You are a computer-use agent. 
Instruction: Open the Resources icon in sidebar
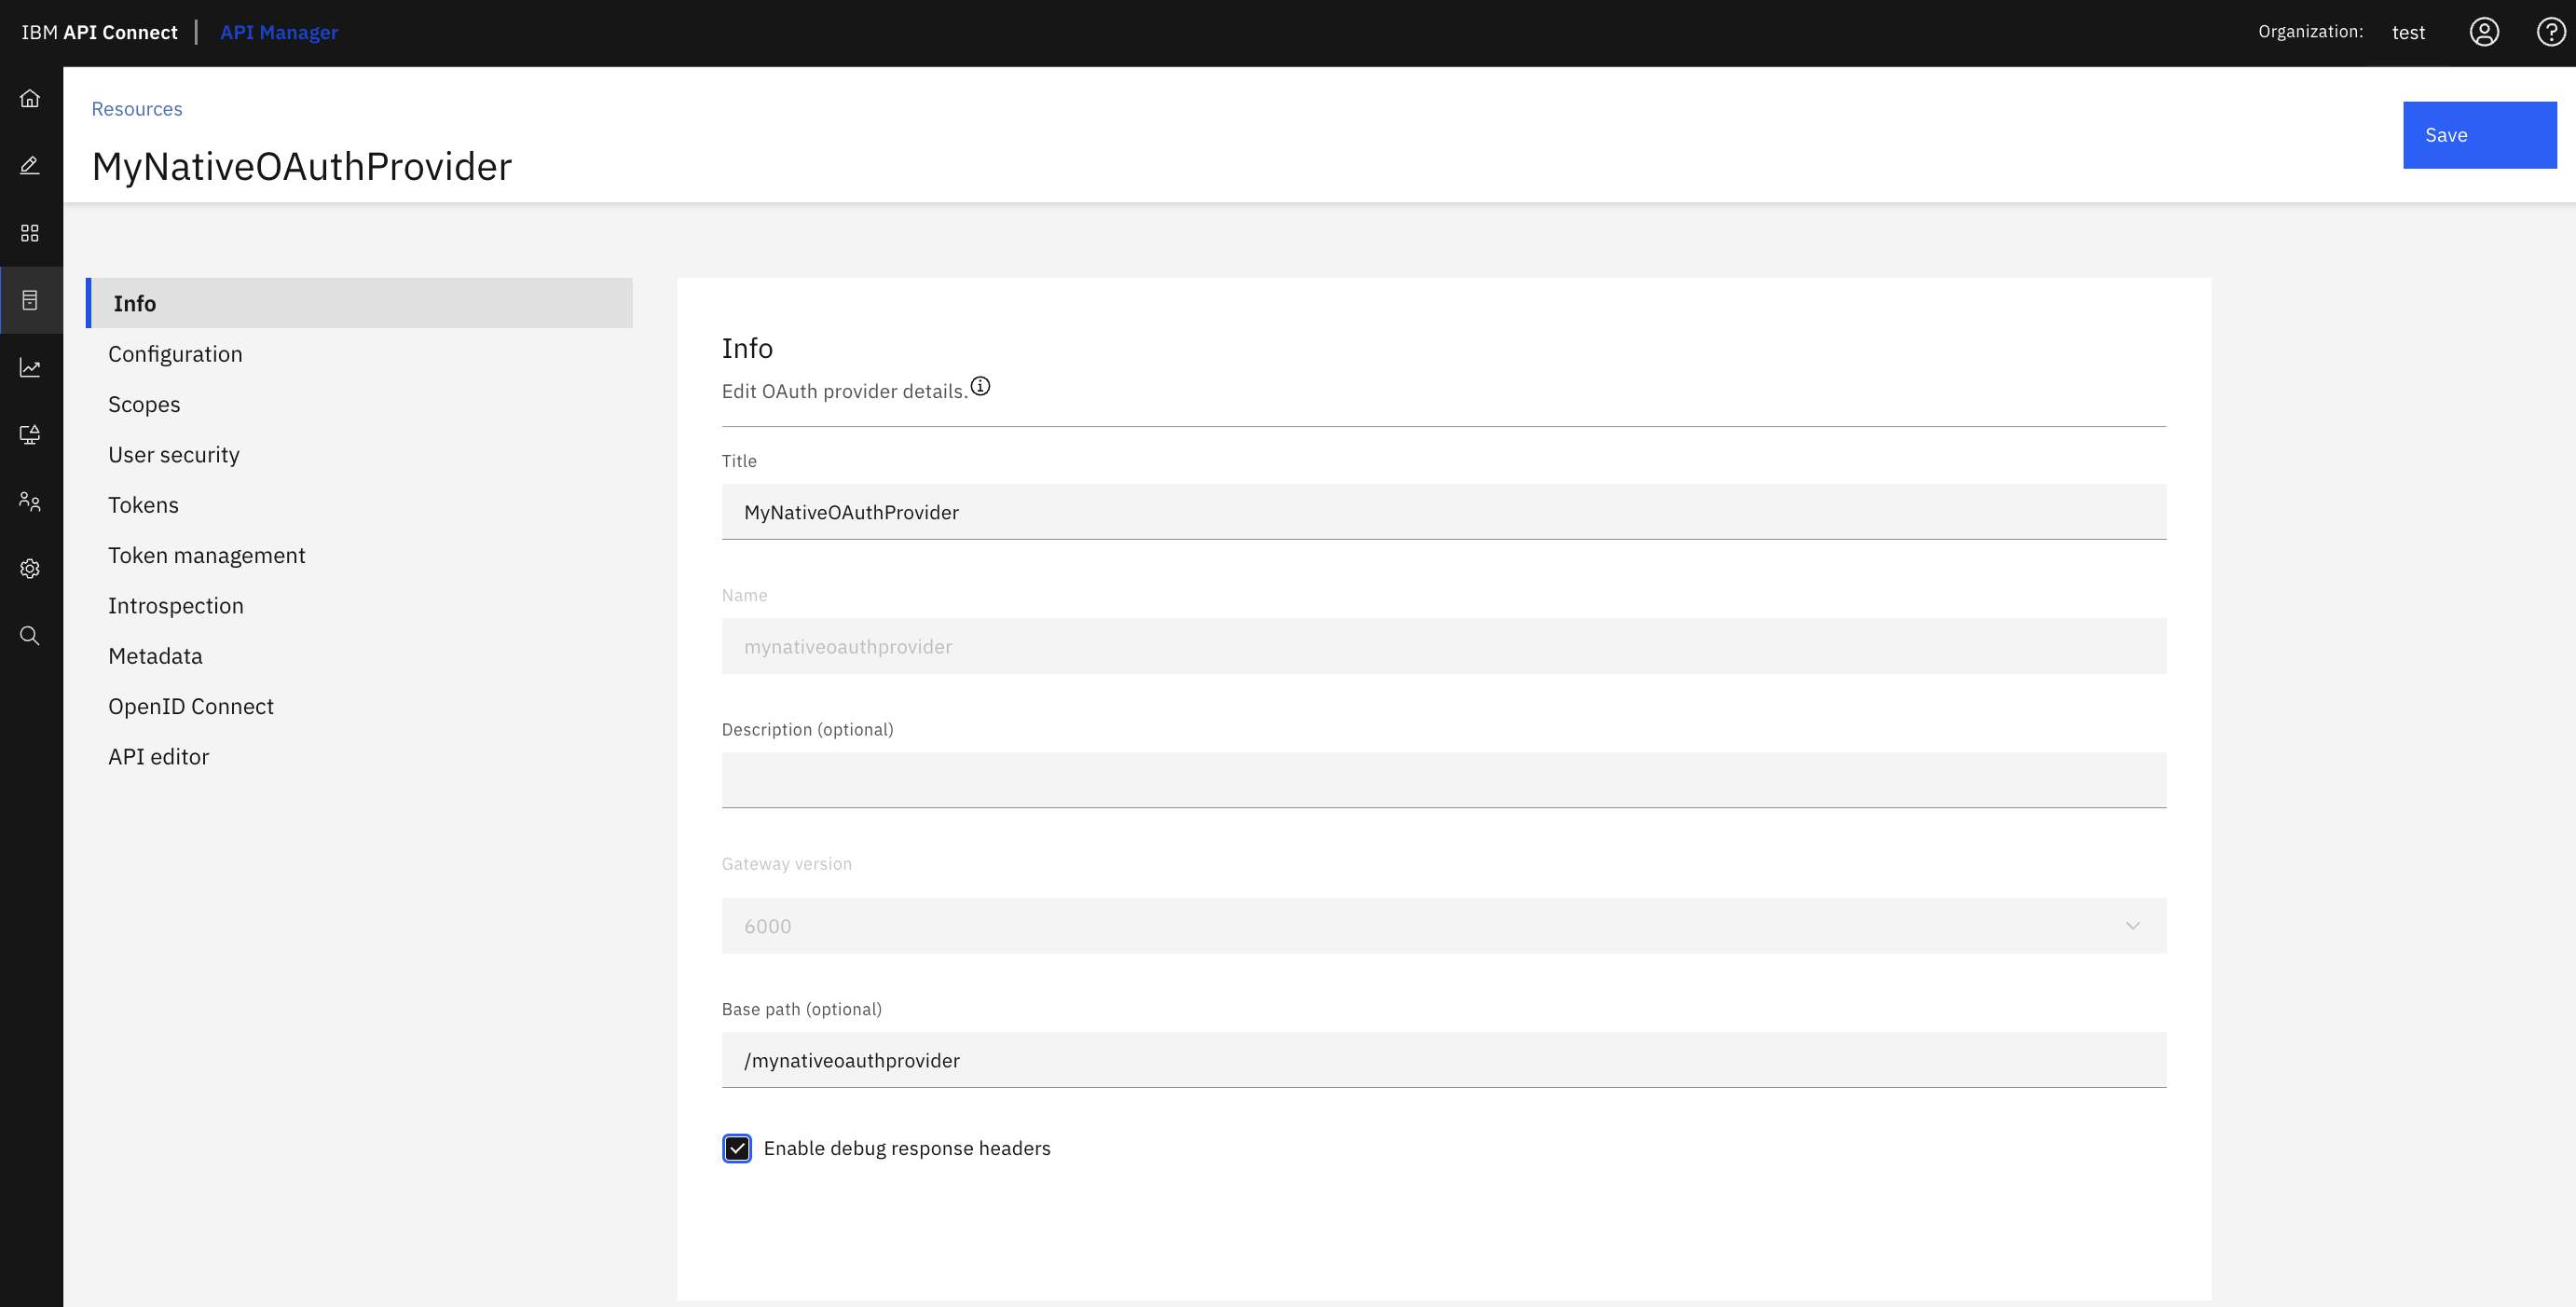click(x=30, y=300)
